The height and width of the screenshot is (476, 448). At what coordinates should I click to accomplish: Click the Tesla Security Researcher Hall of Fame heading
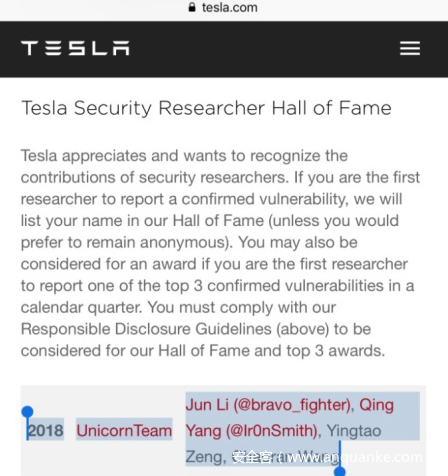(x=206, y=108)
